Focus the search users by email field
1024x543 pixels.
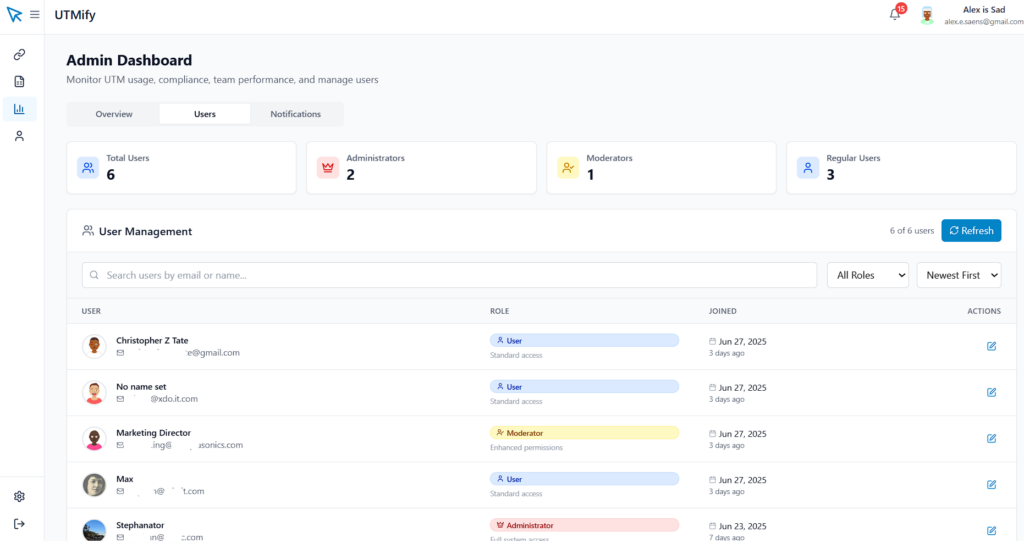click(x=449, y=275)
